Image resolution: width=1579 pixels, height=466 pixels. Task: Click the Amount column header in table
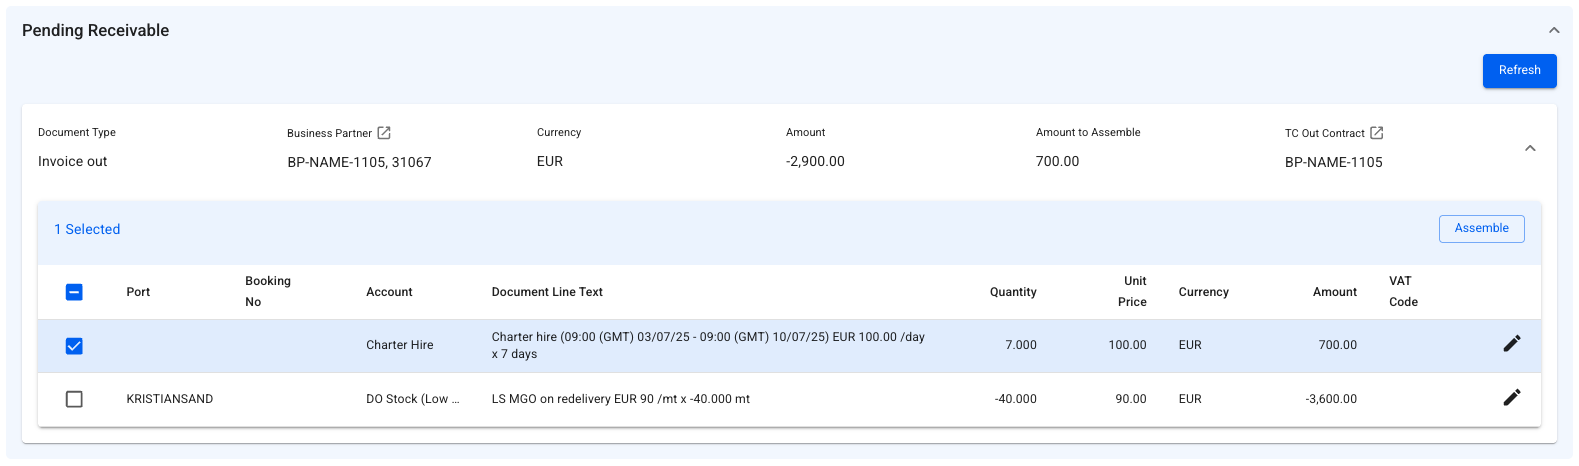pyautogui.click(x=1334, y=292)
